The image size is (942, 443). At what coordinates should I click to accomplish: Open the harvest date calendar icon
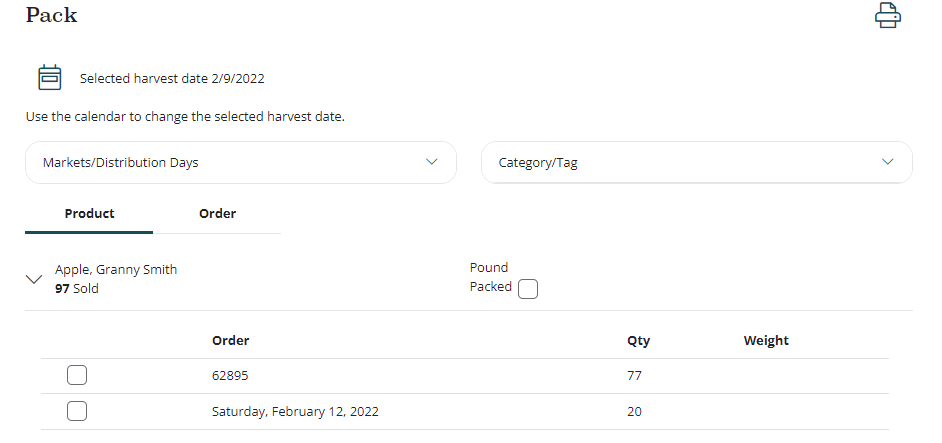pos(50,78)
